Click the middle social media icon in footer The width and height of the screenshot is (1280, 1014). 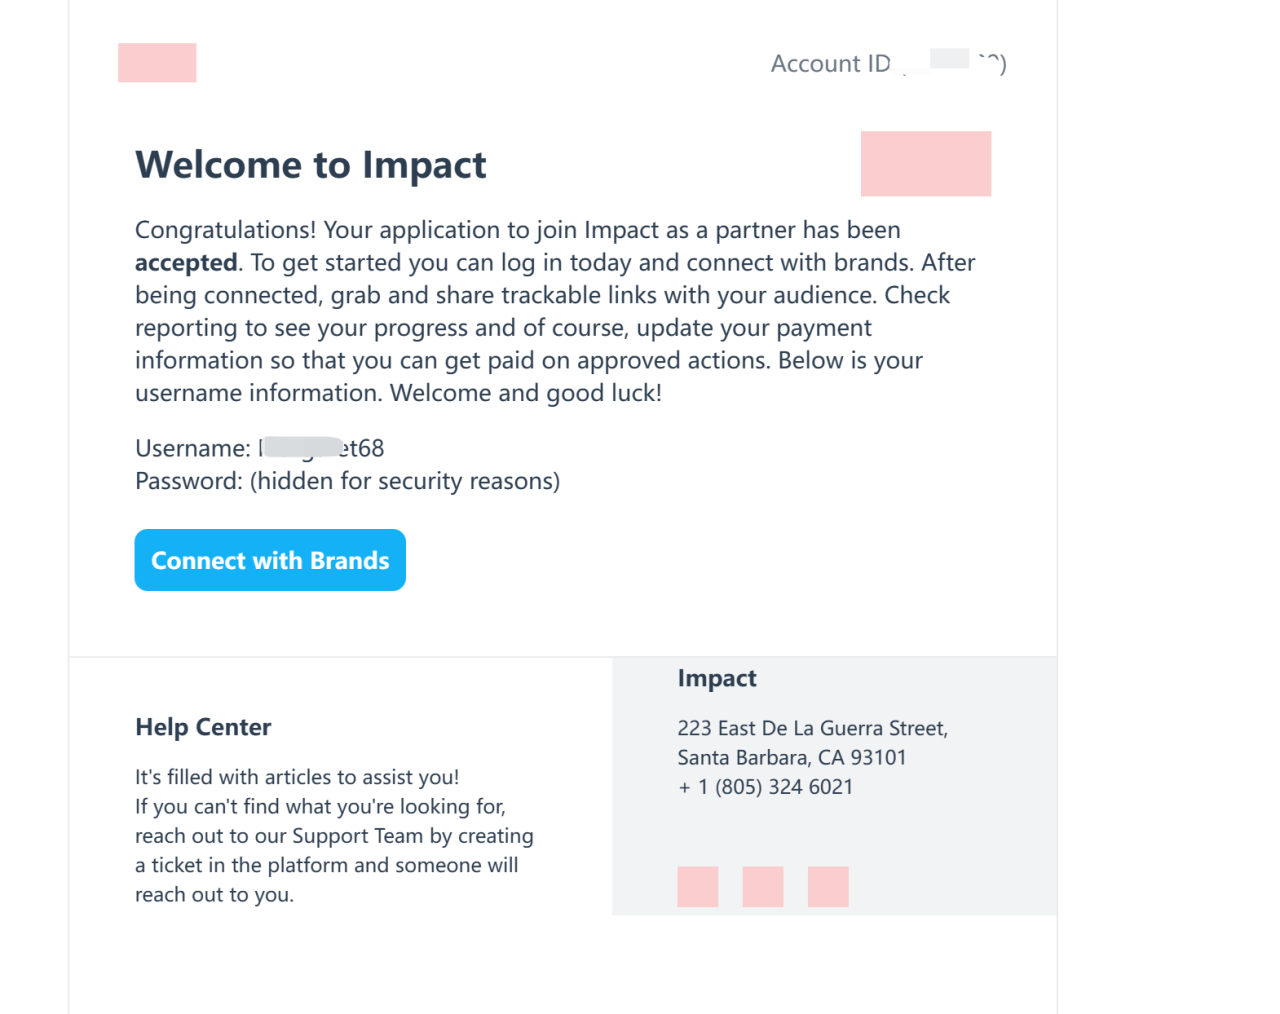pyautogui.click(x=763, y=887)
